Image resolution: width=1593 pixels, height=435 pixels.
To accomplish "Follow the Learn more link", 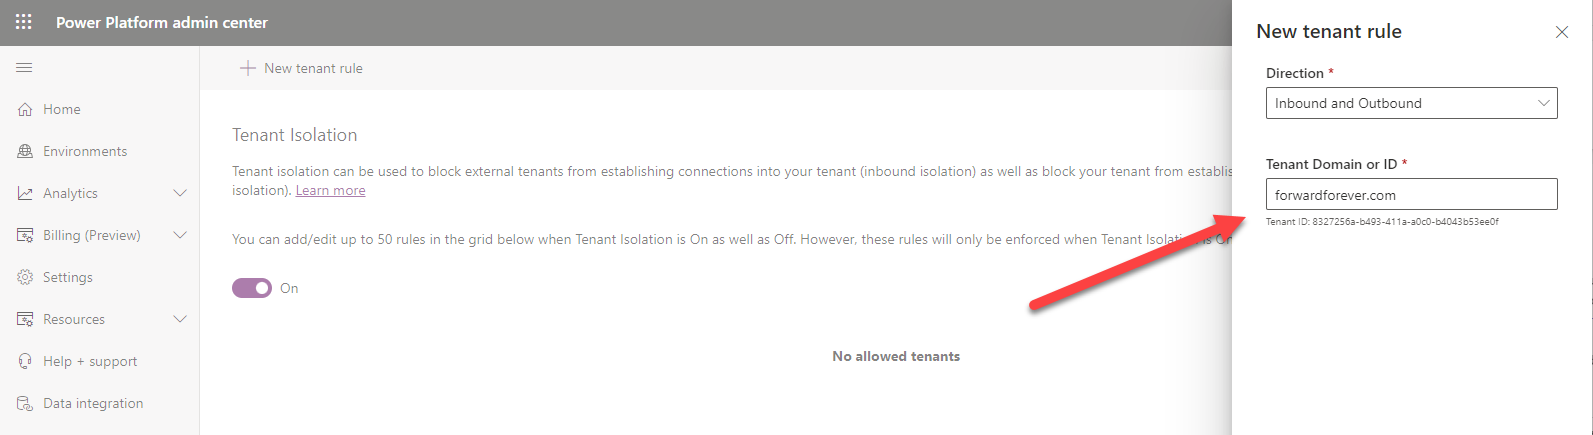I will point(330,191).
